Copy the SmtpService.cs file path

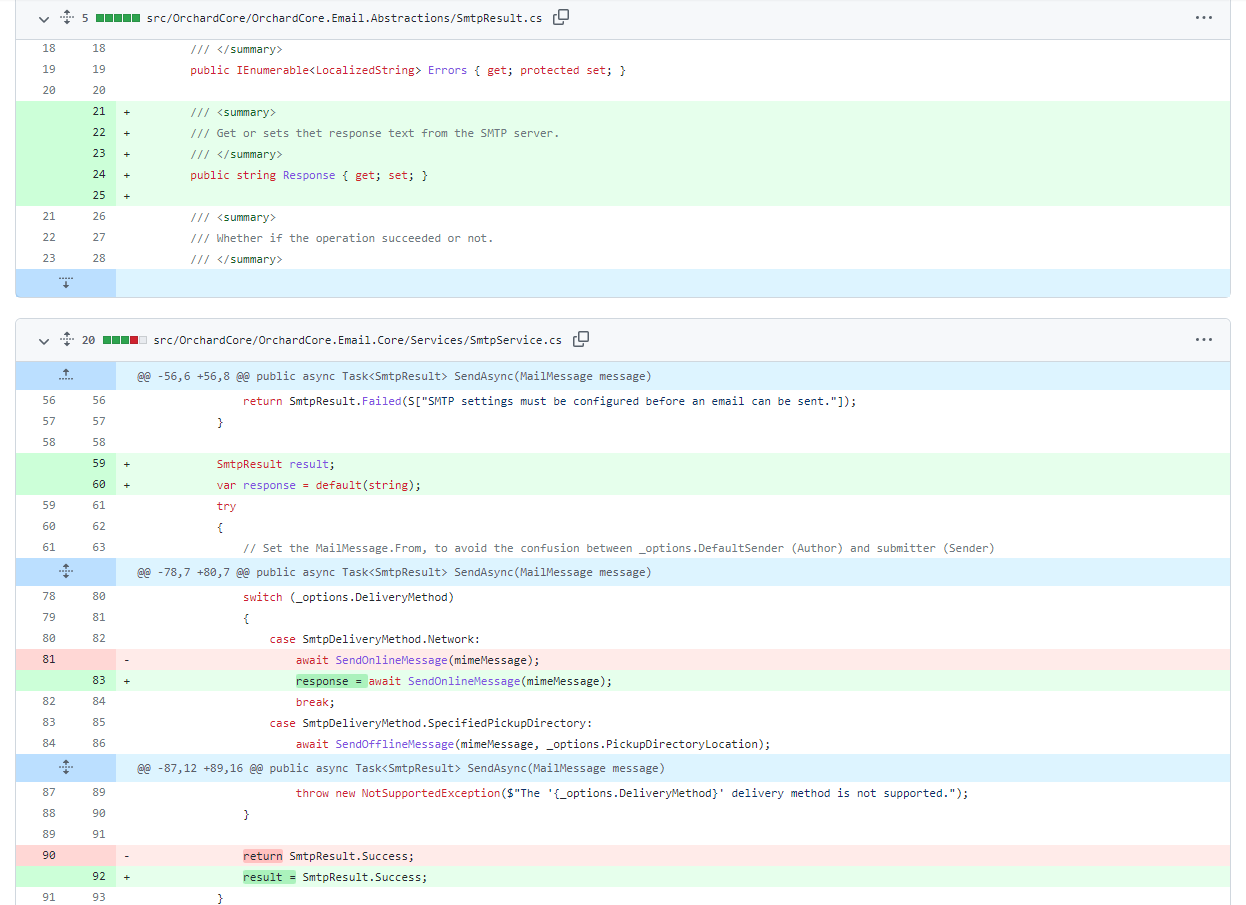click(x=581, y=339)
